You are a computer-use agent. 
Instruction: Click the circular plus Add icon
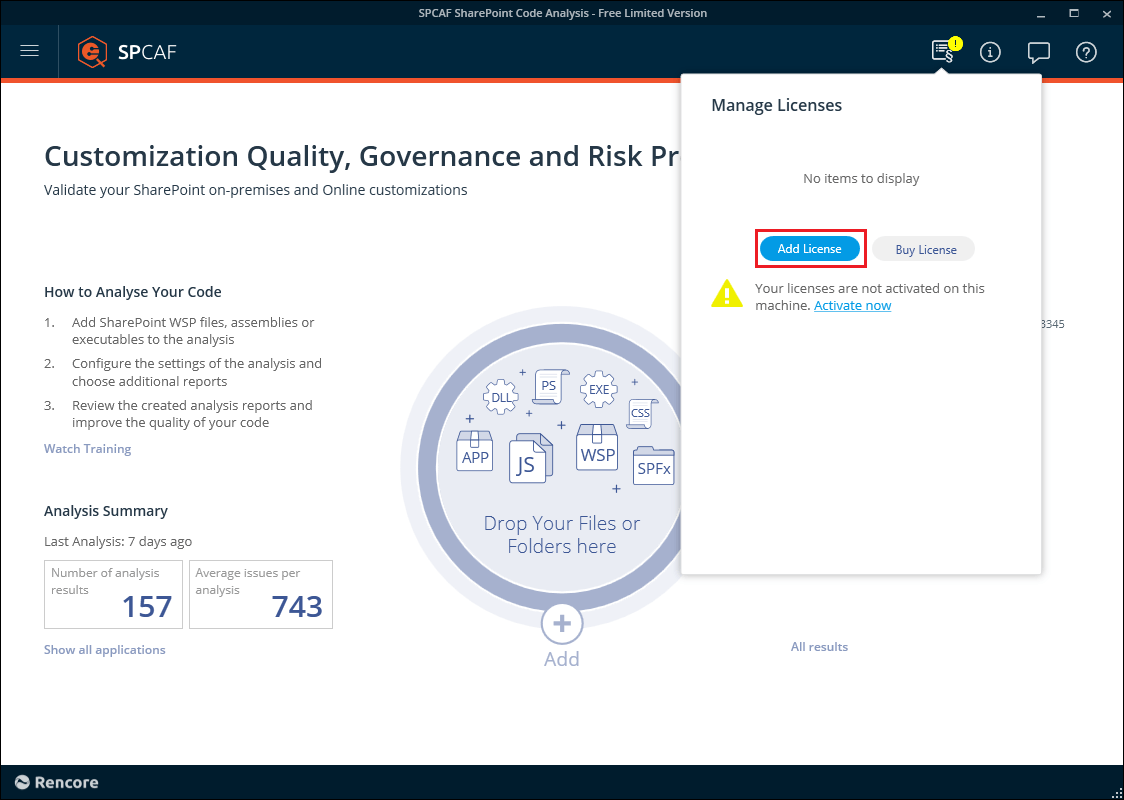[x=561, y=624]
